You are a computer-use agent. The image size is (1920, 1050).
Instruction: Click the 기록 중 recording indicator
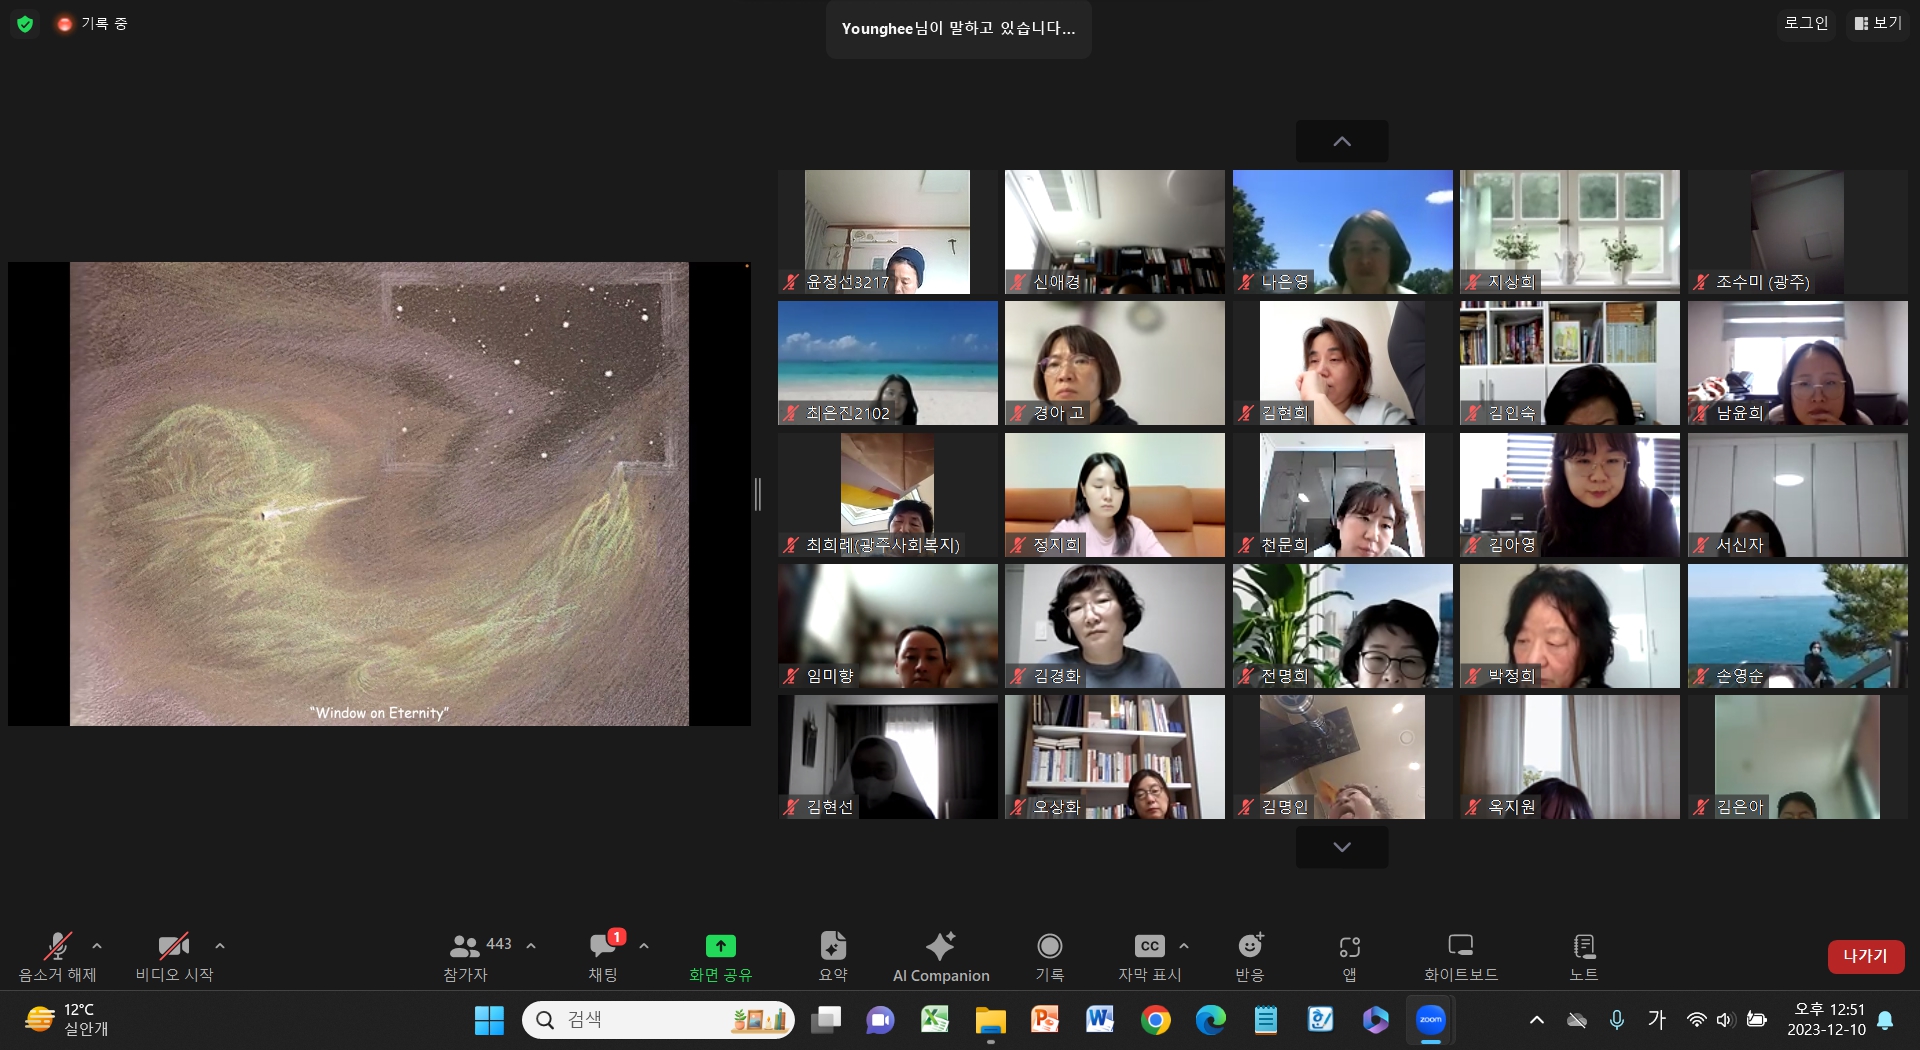click(x=93, y=24)
